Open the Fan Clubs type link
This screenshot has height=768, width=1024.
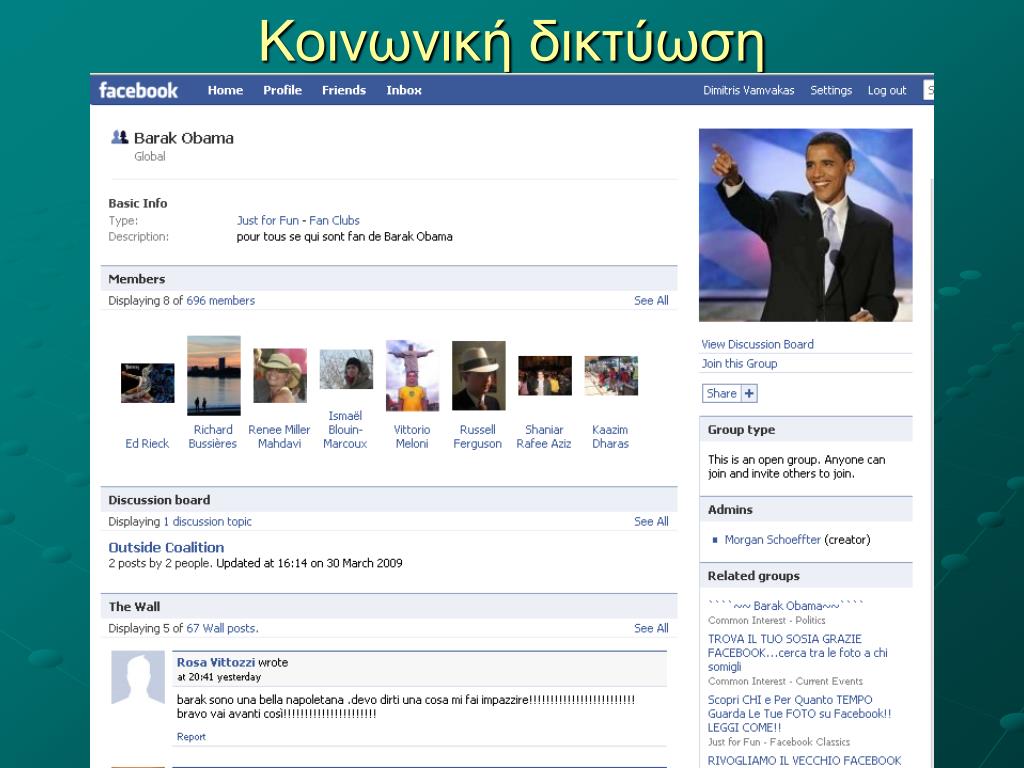click(x=334, y=220)
